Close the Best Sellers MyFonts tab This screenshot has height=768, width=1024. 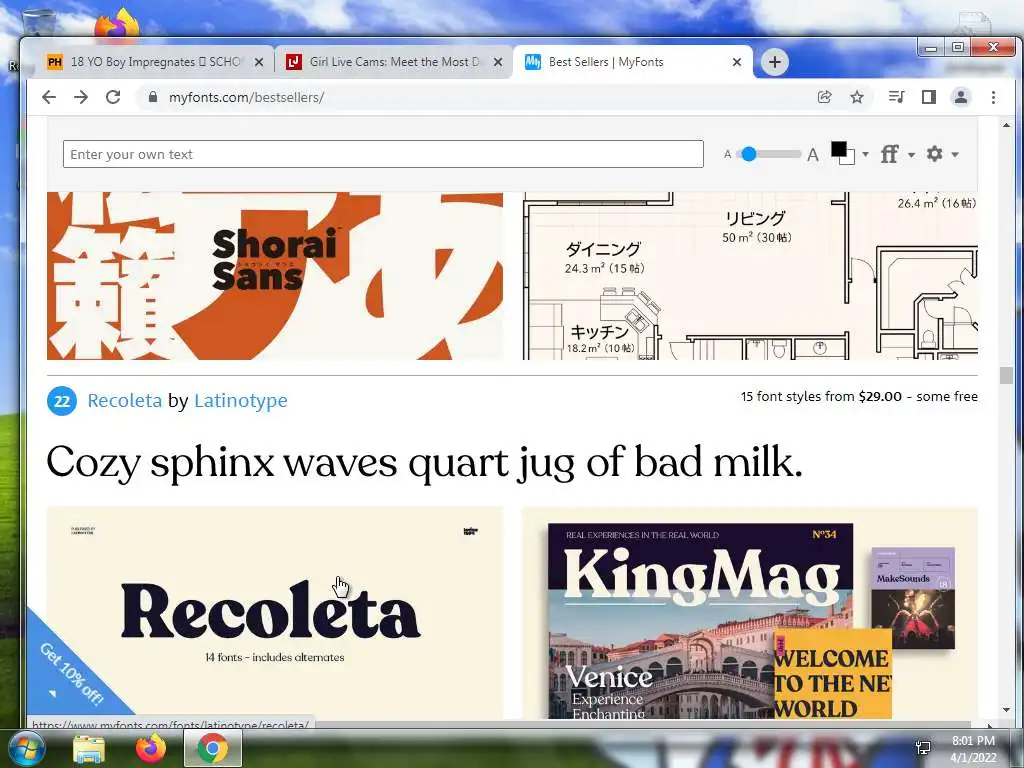(737, 62)
